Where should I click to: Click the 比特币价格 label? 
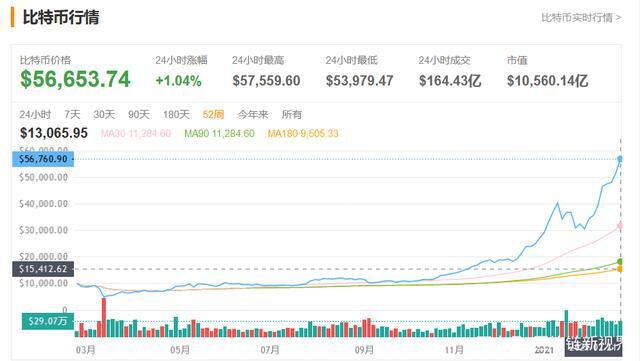(45, 60)
